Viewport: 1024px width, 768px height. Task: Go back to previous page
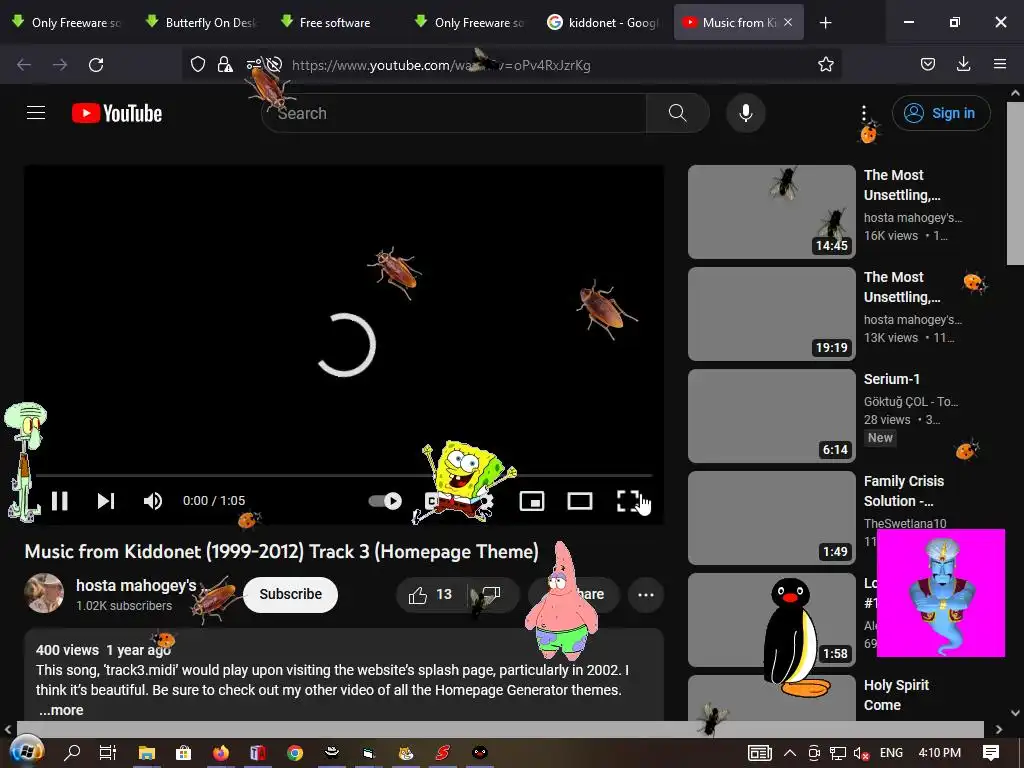point(24,65)
